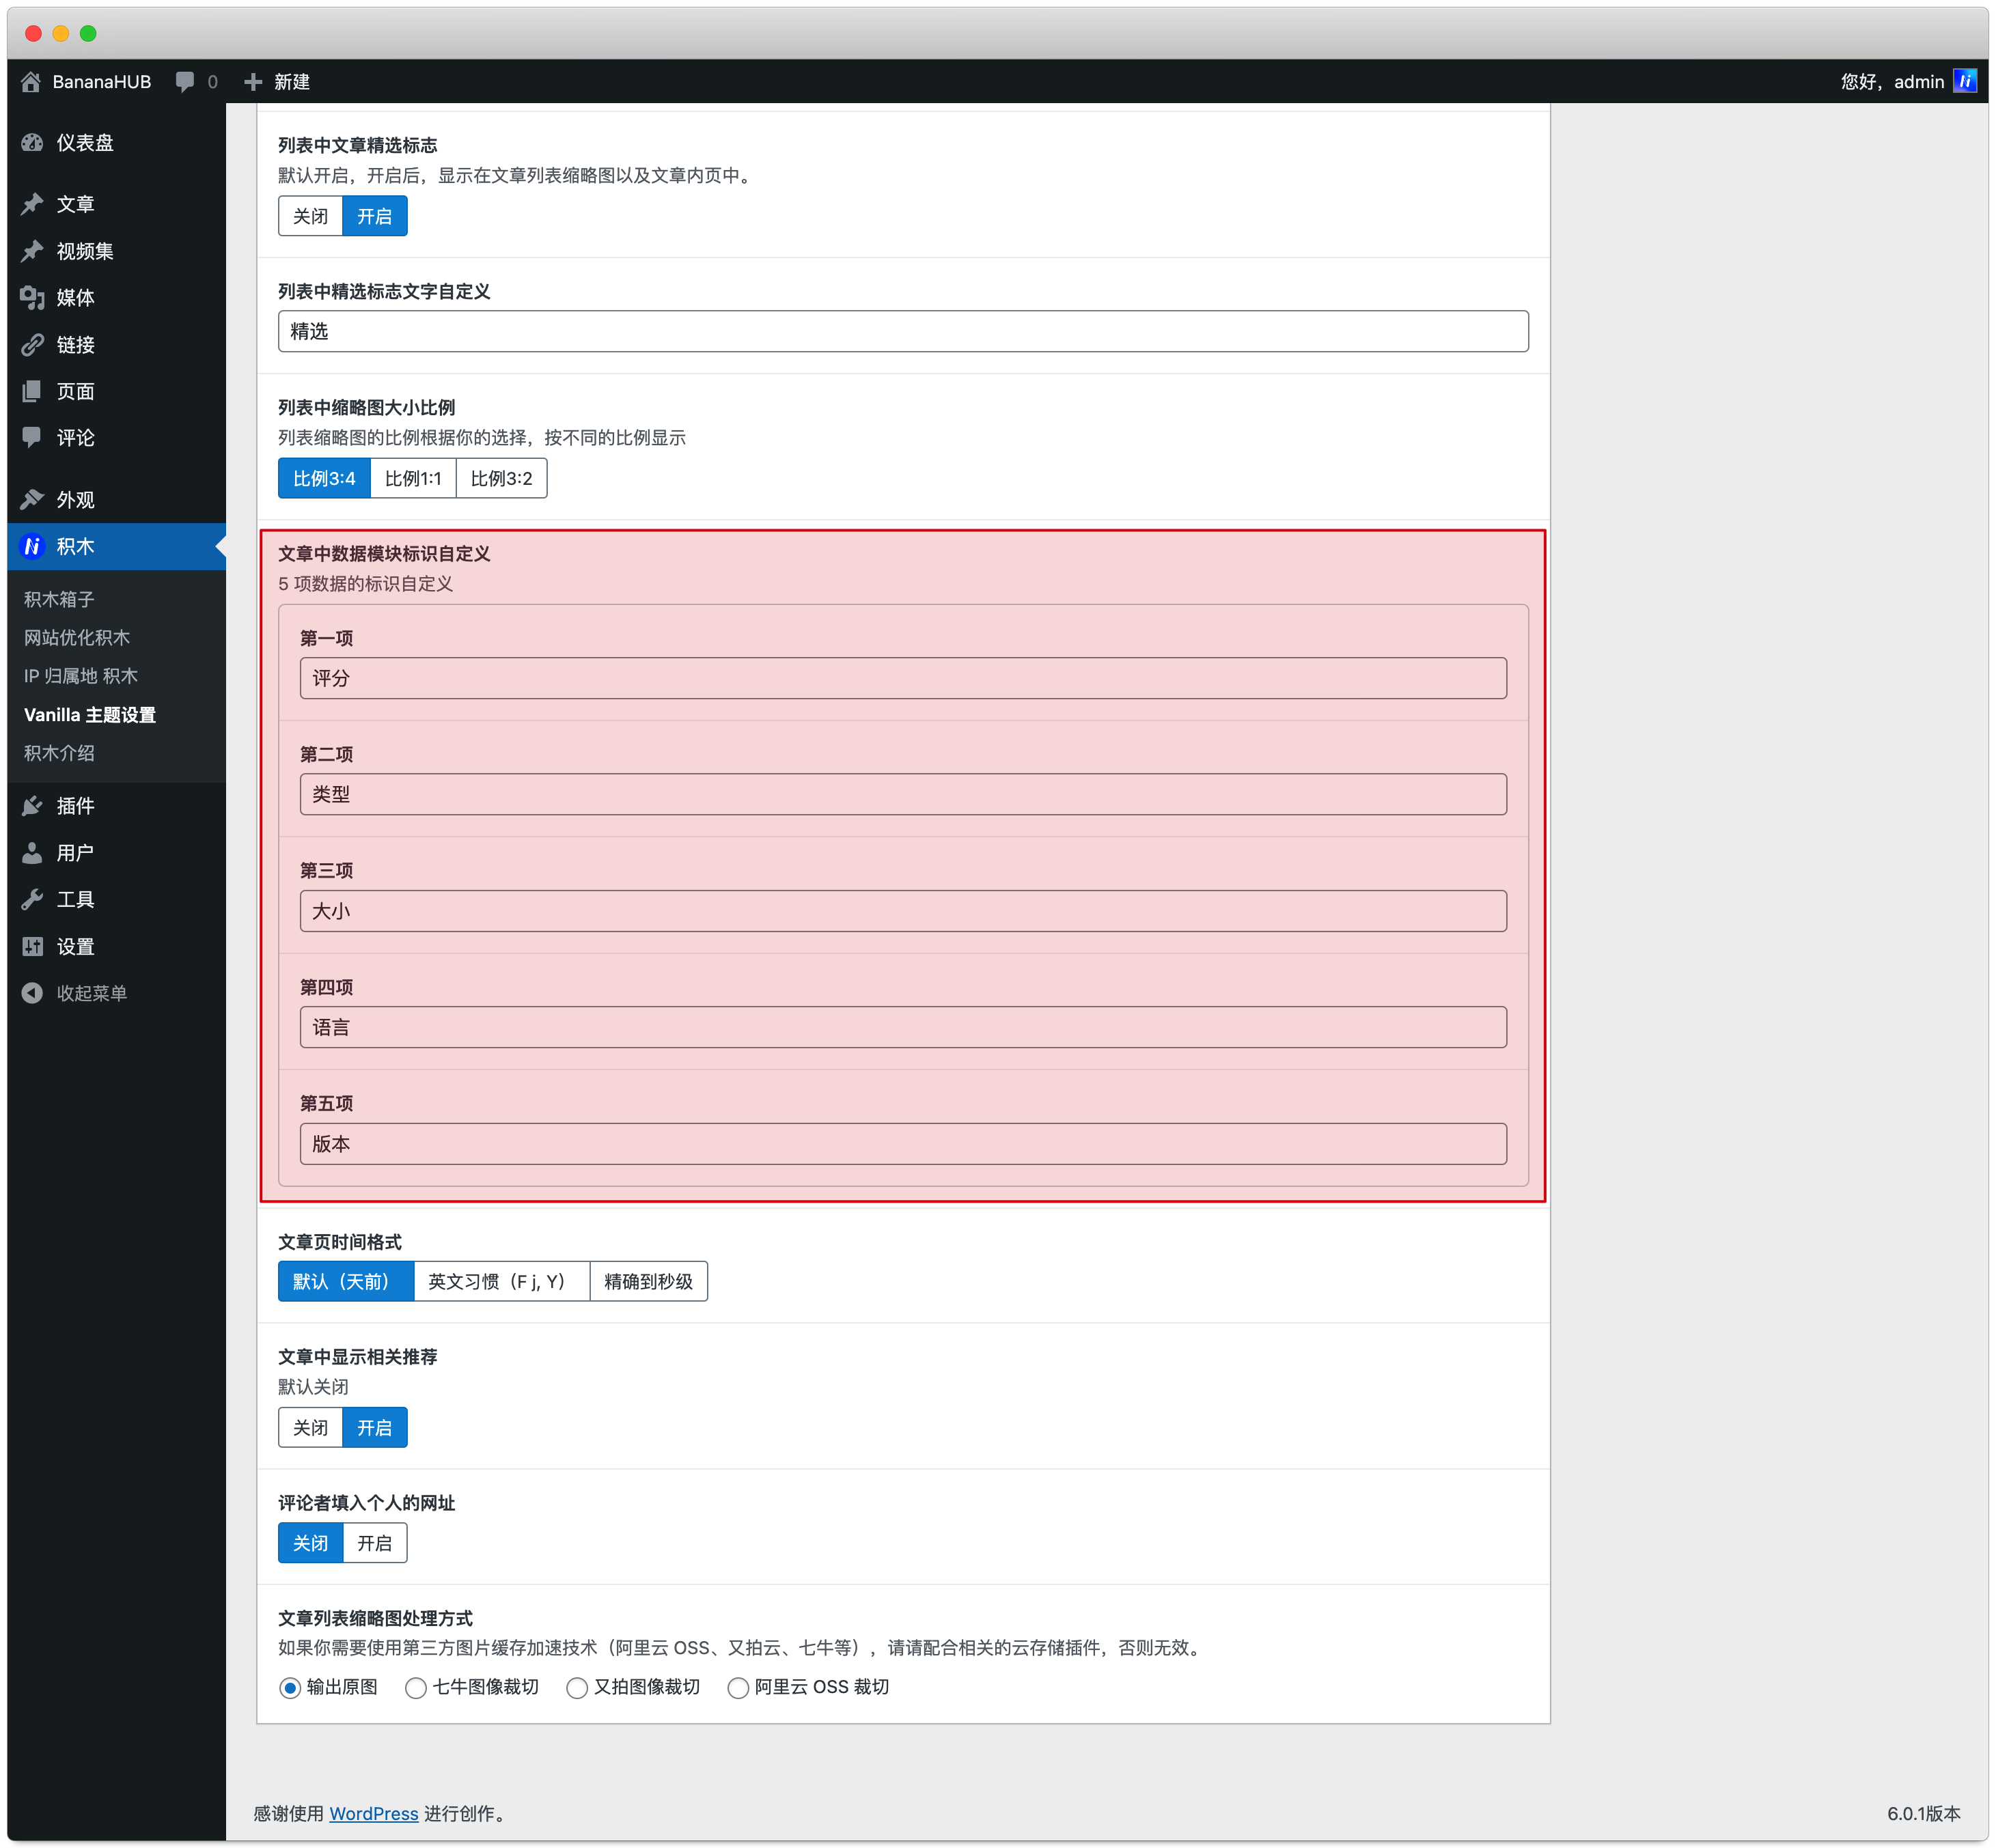Click the 文章 pin icon
Screen dimensions: 1996x1848
point(32,204)
